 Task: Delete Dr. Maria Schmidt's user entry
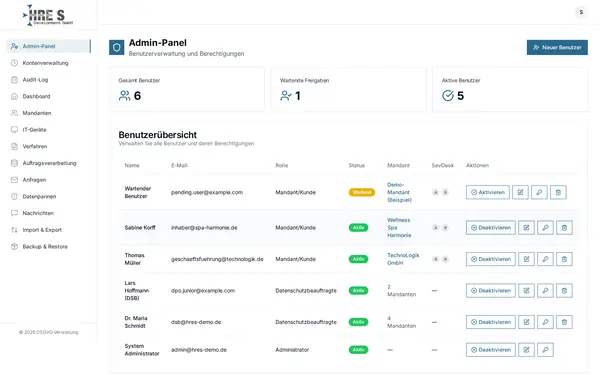pyautogui.click(x=564, y=322)
